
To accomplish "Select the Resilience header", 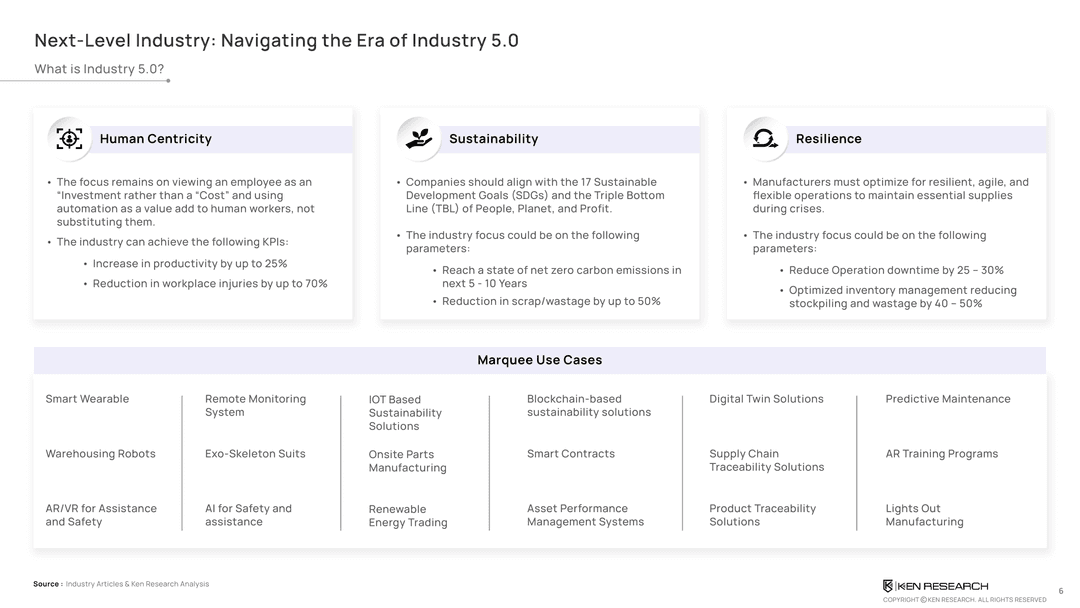I will coord(828,139).
